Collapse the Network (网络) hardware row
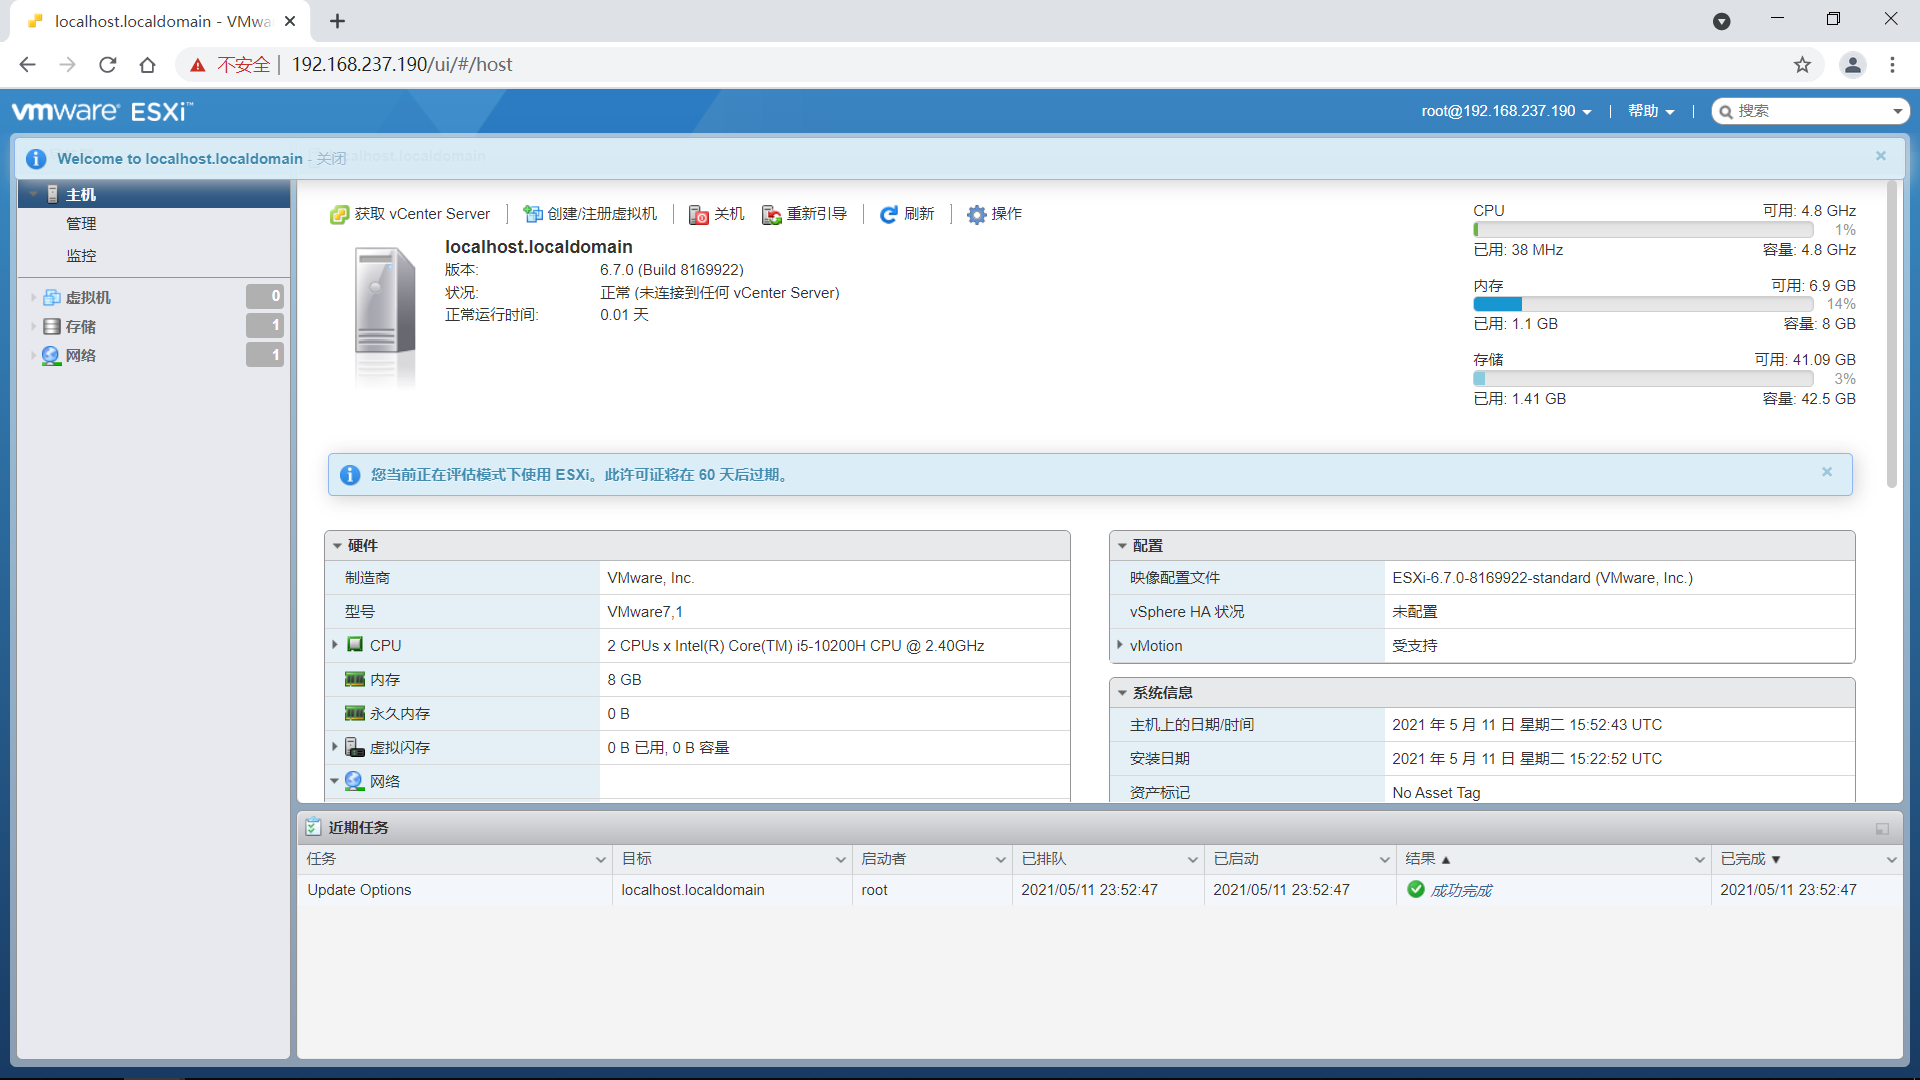Screen dimensions: 1920x1080 coord(335,781)
